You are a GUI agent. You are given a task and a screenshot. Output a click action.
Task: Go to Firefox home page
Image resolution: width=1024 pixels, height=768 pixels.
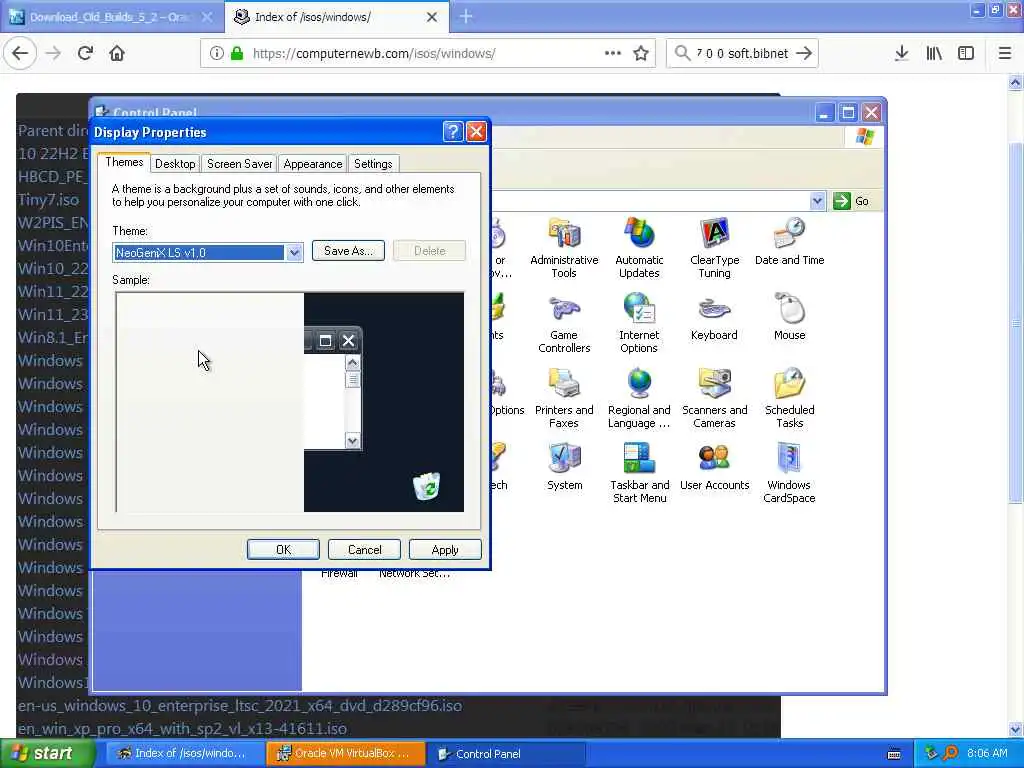click(117, 53)
